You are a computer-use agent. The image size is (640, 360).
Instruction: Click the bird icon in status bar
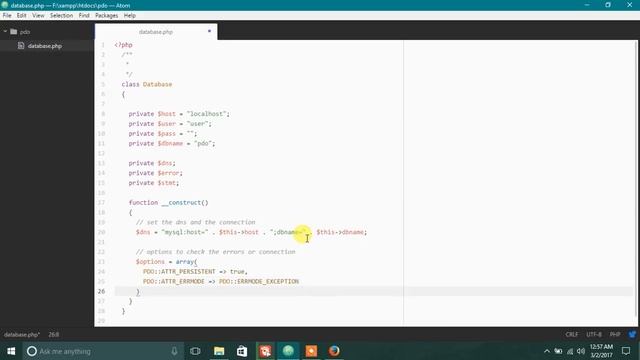point(632,334)
